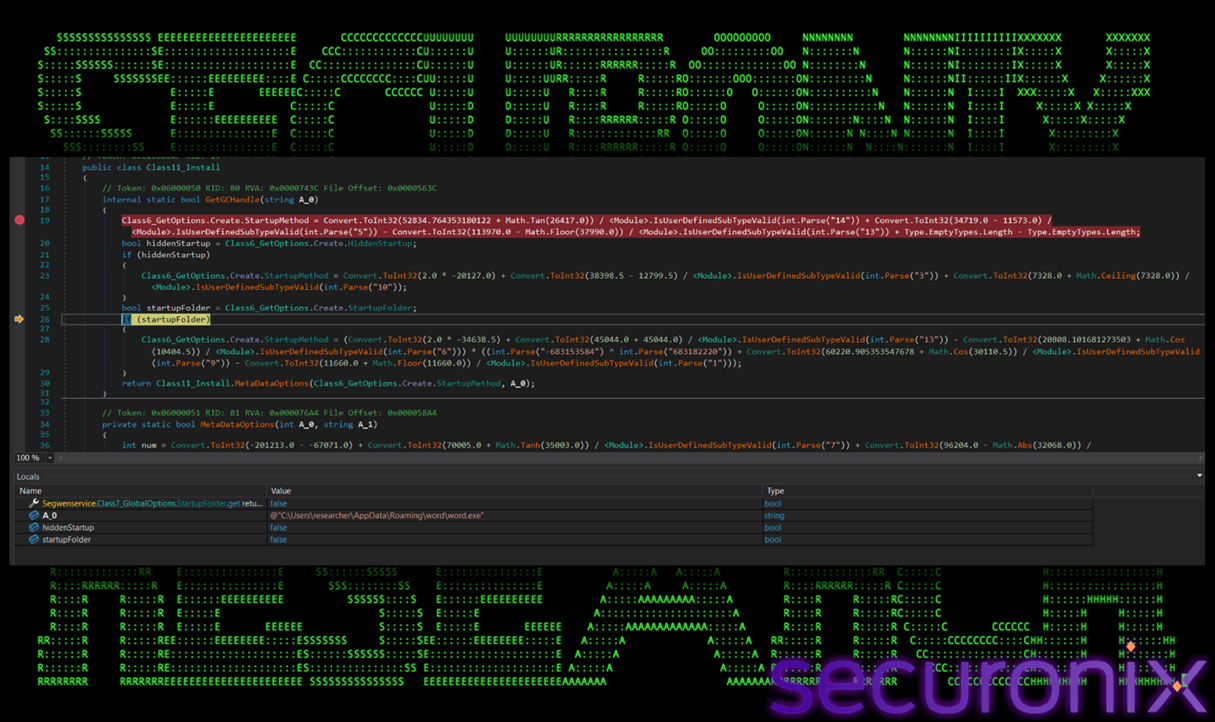1215x722 pixels.
Task: Click the false value of hiddenStartup
Action: [278, 528]
